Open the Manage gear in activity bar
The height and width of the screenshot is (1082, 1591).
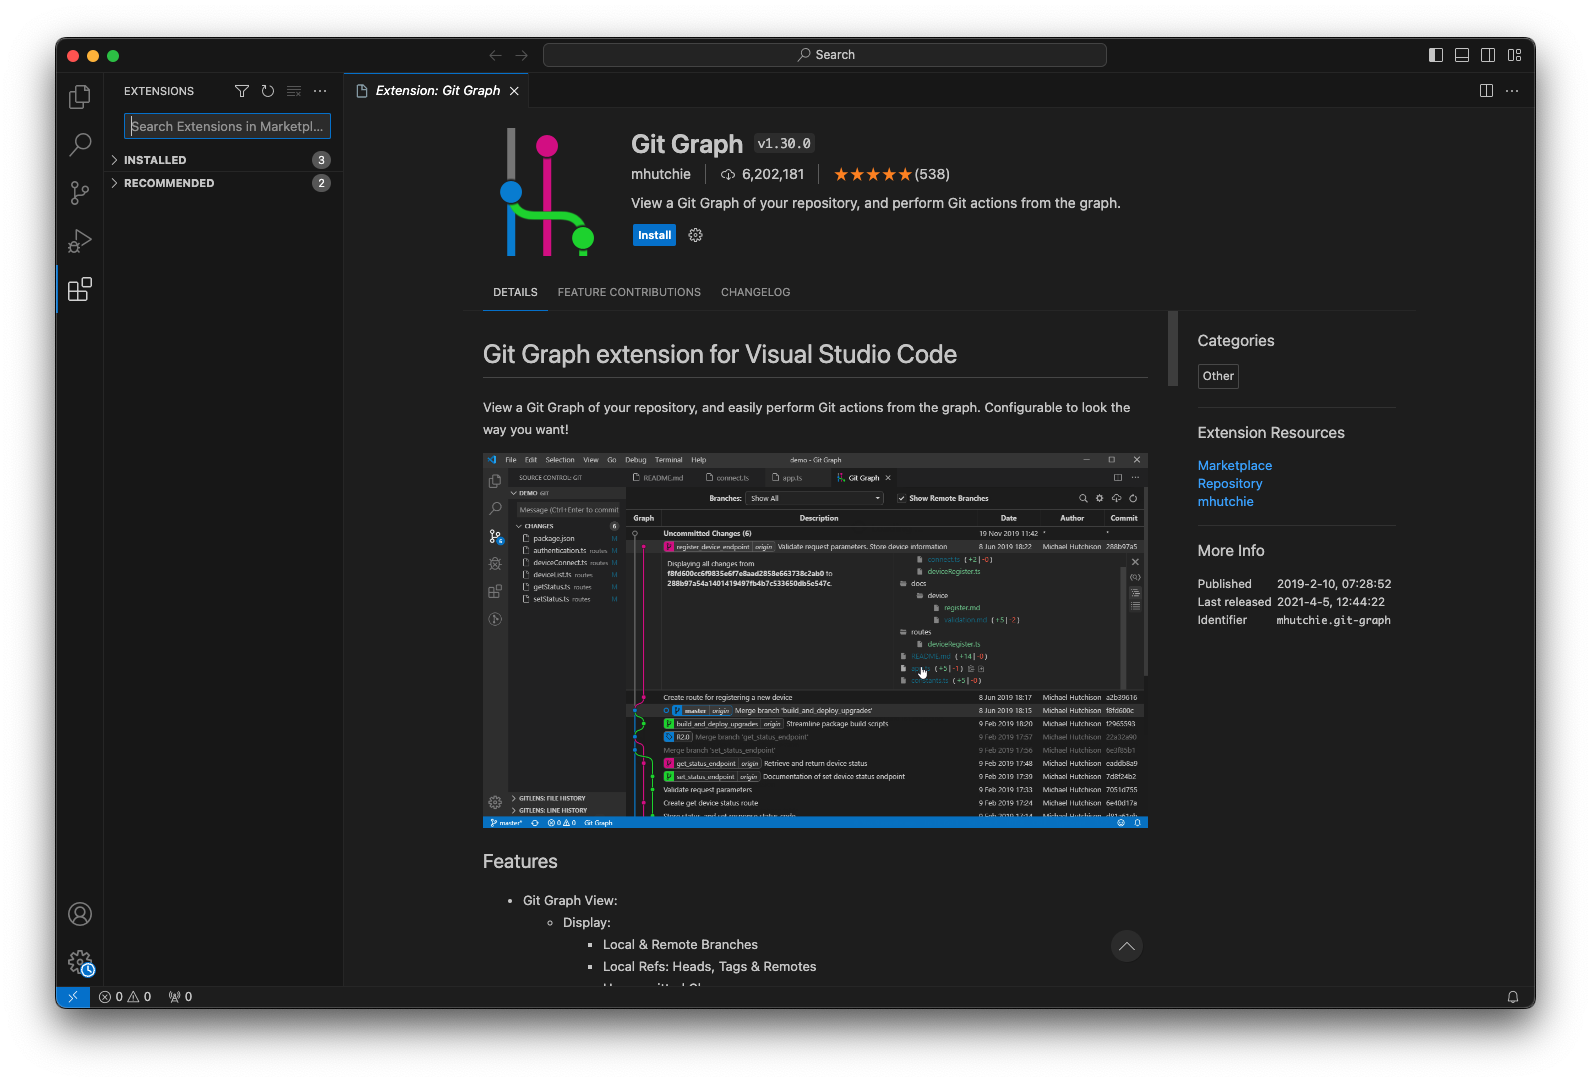[x=80, y=962]
